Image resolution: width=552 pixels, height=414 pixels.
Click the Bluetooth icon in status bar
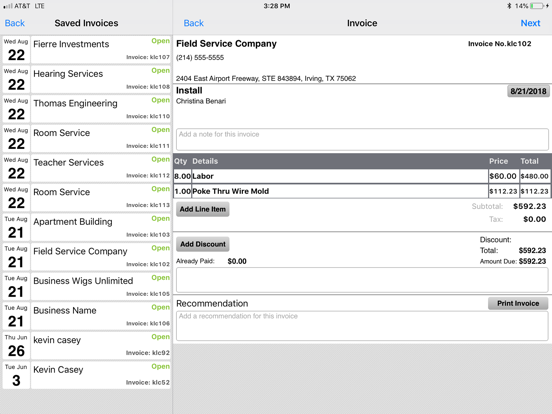[509, 6]
